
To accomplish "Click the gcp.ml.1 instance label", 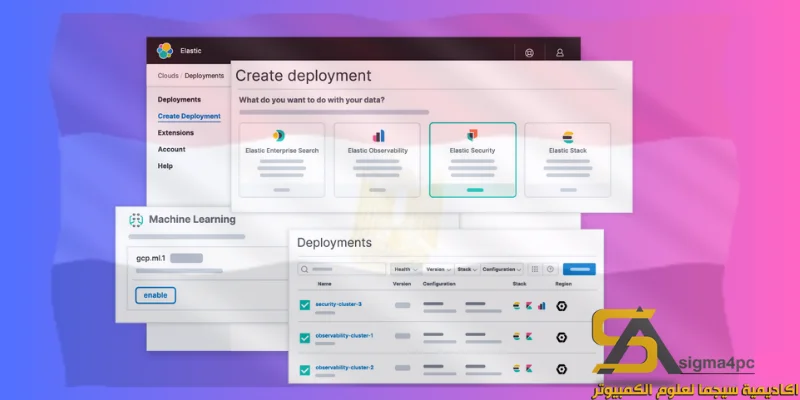I will 151,258.
